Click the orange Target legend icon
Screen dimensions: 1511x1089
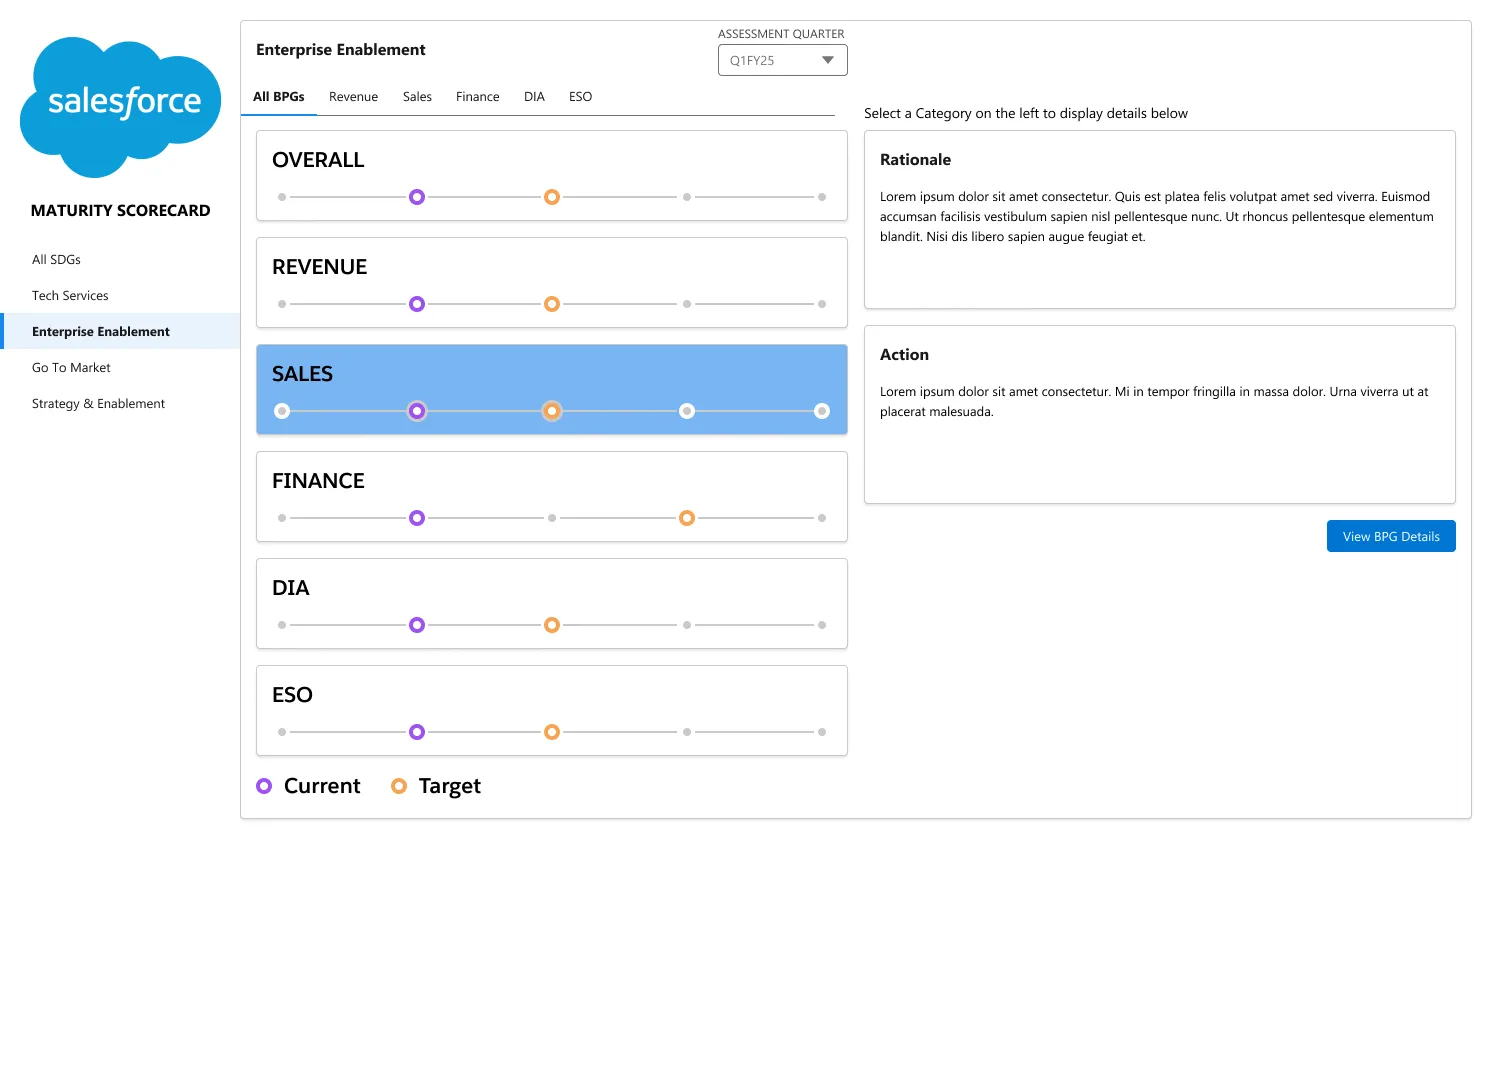pos(399,786)
